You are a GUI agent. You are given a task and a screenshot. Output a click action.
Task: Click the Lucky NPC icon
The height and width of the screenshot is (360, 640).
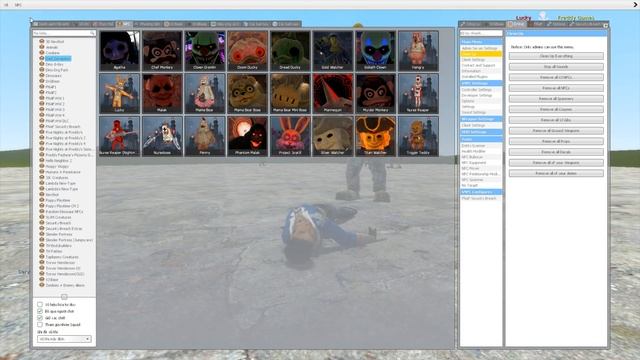tap(120, 93)
